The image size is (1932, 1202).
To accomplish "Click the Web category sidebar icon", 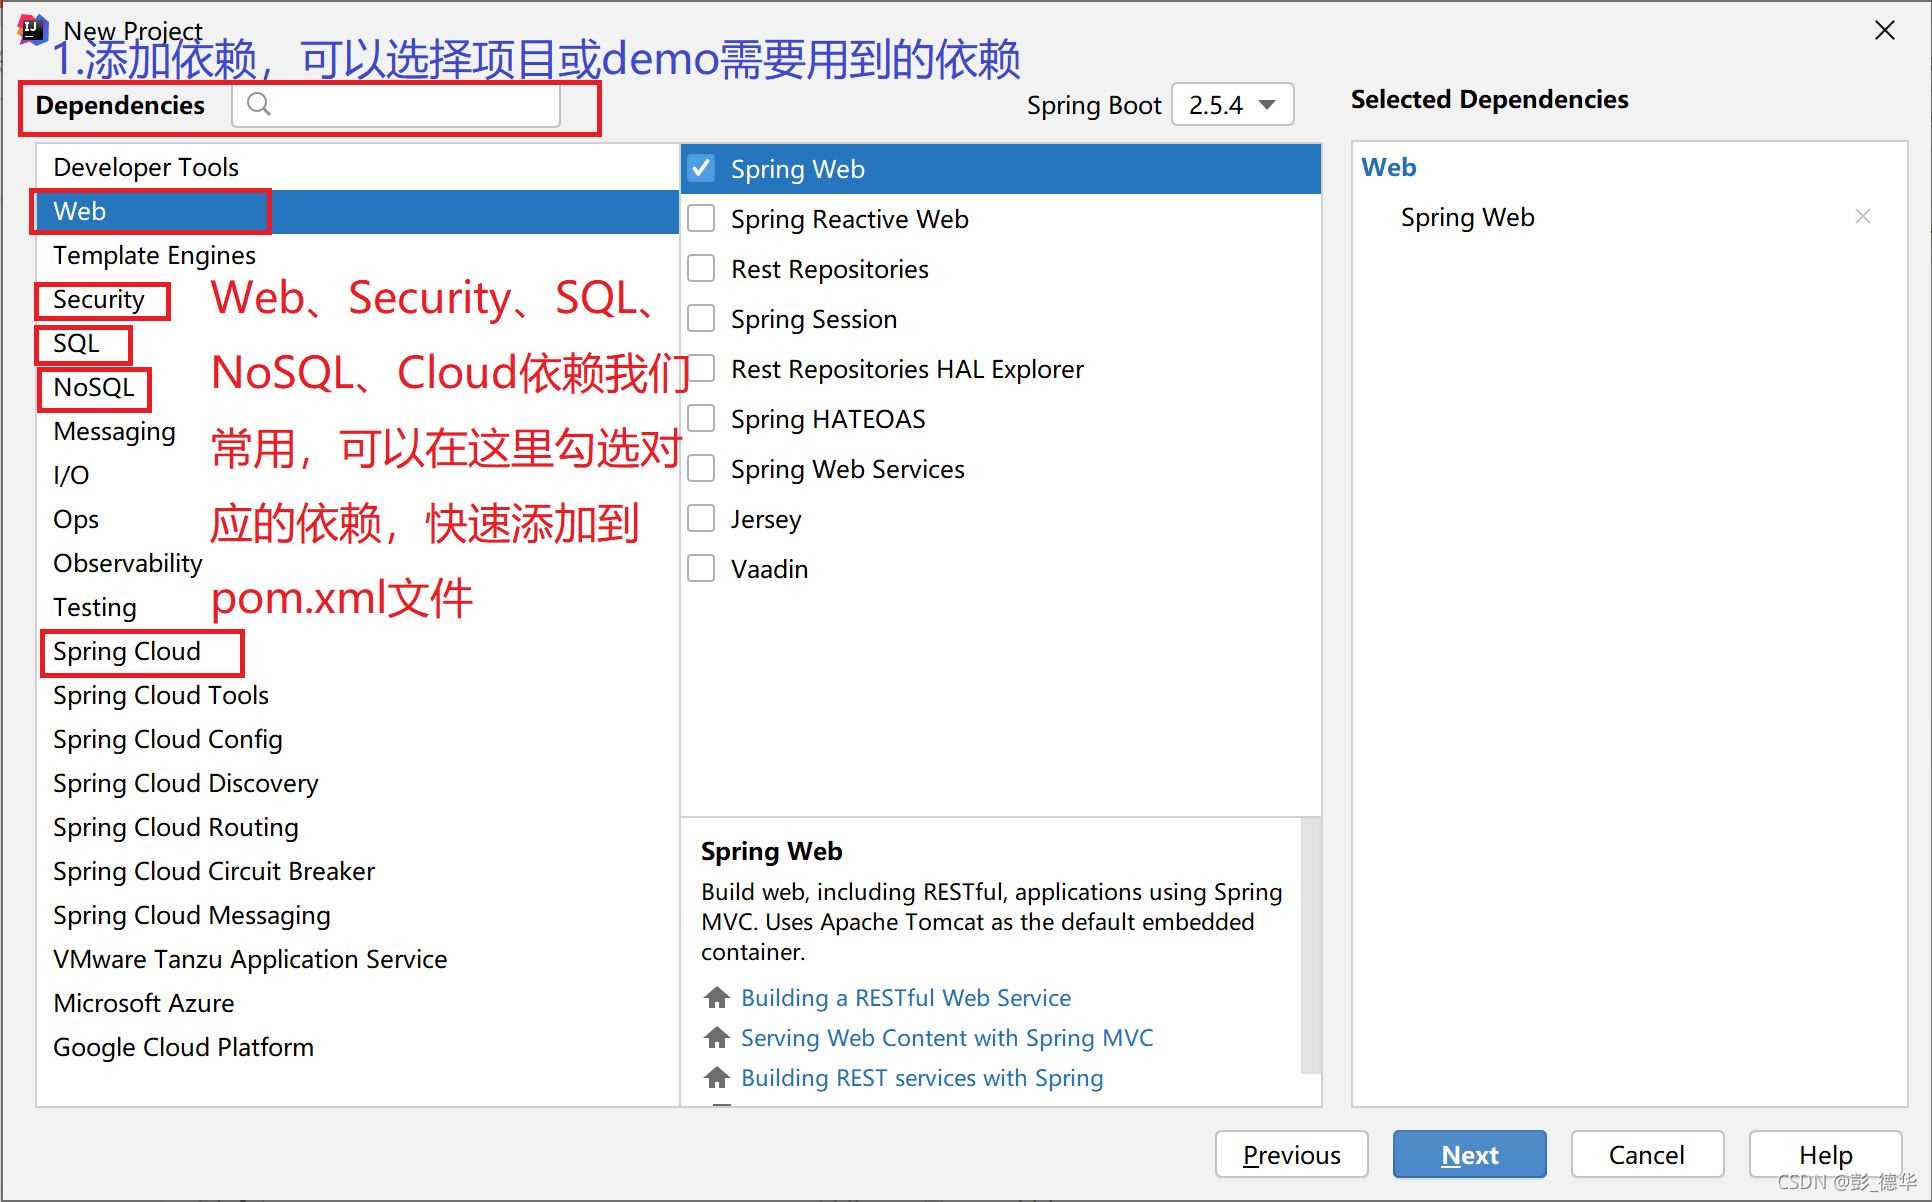I will coord(79,209).
